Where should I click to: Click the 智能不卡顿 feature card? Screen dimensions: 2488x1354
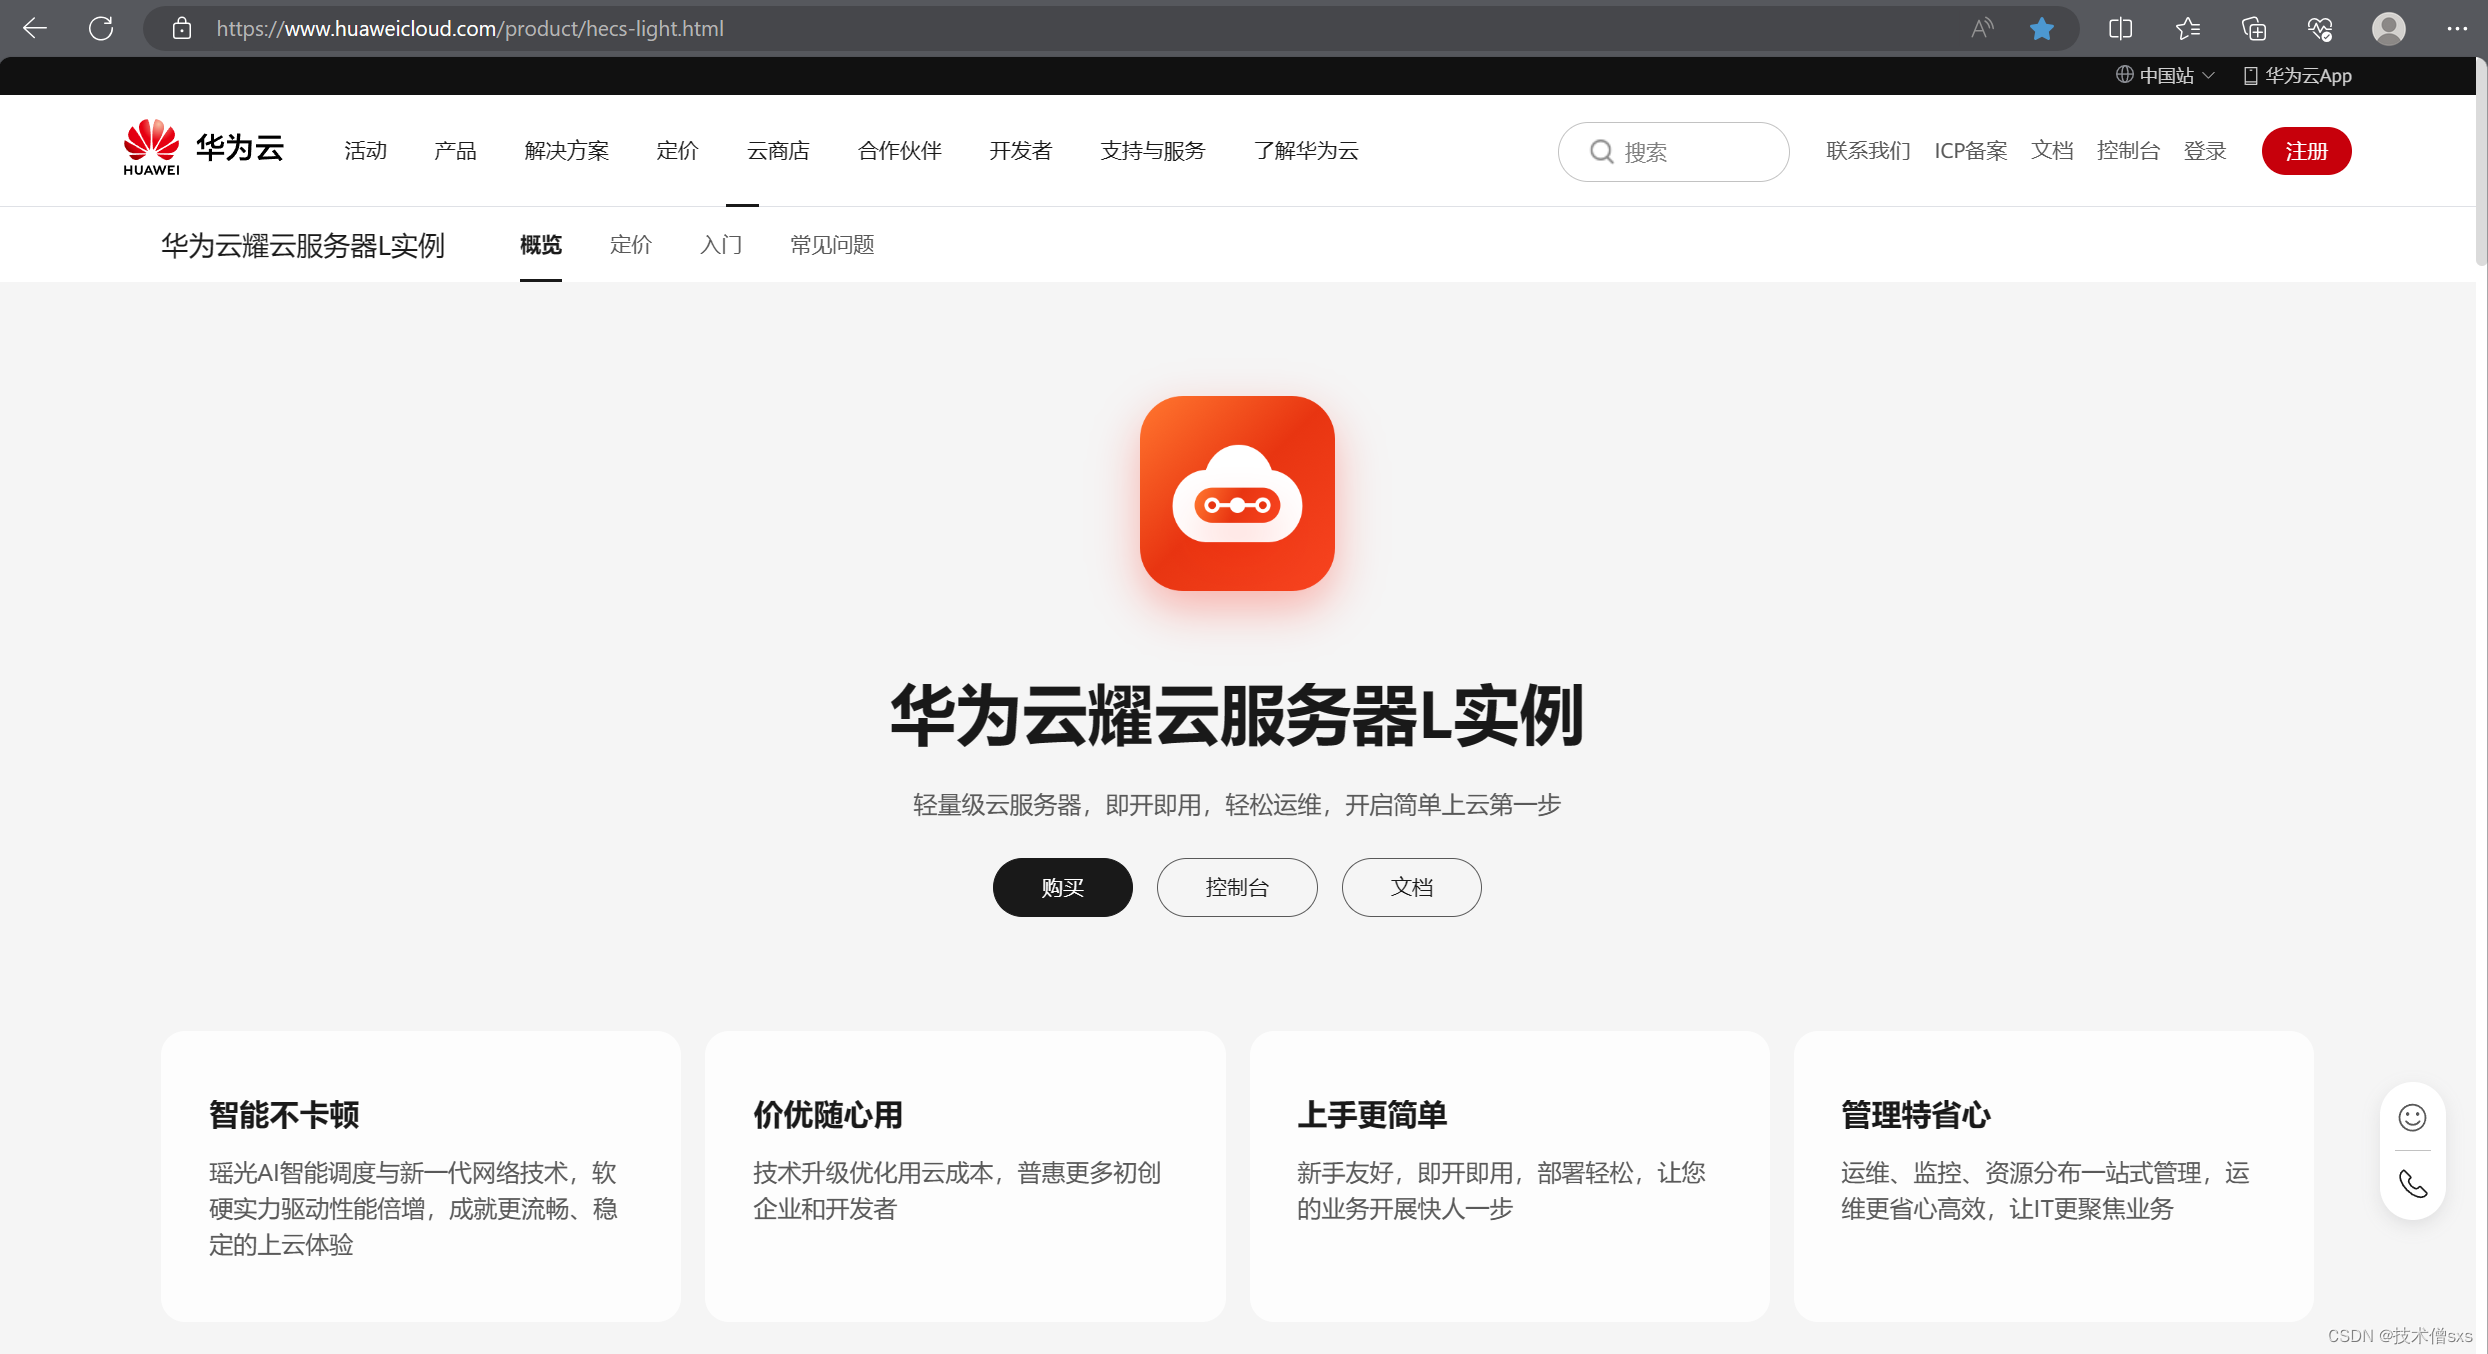[421, 1176]
